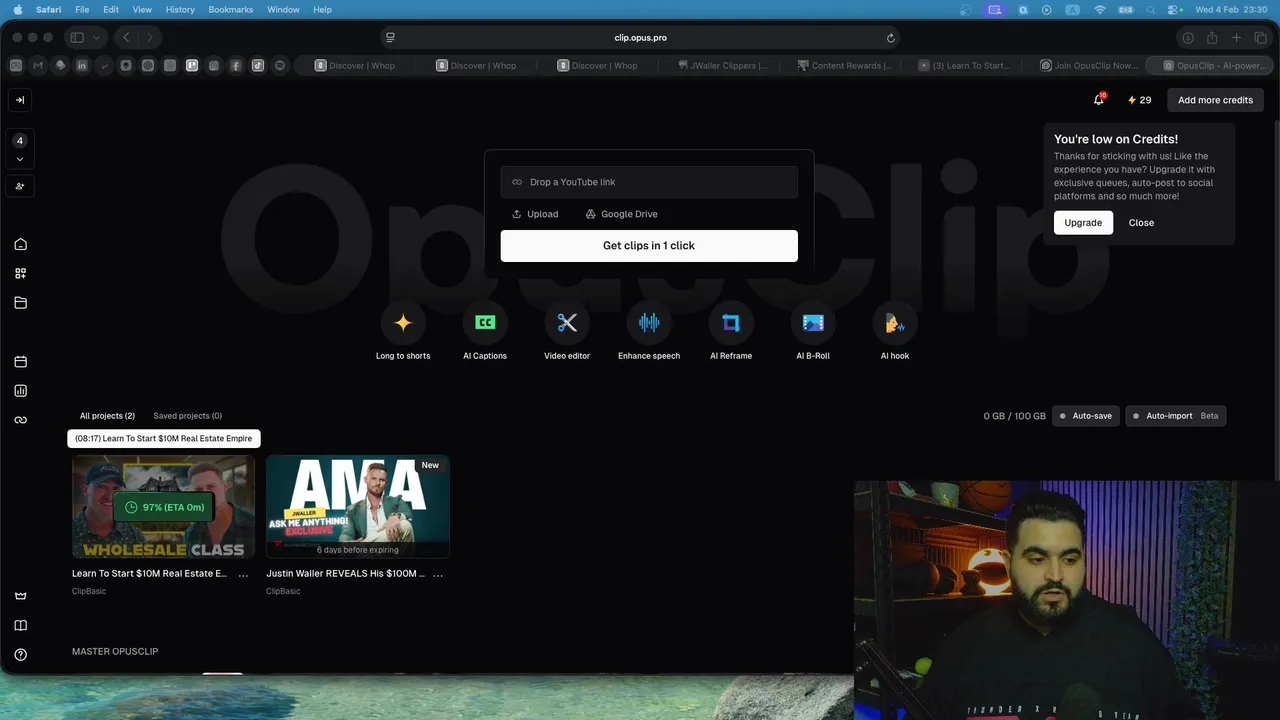Switch to All projects (2) tab
The width and height of the screenshot is (1280, 720).
[107, 416]
